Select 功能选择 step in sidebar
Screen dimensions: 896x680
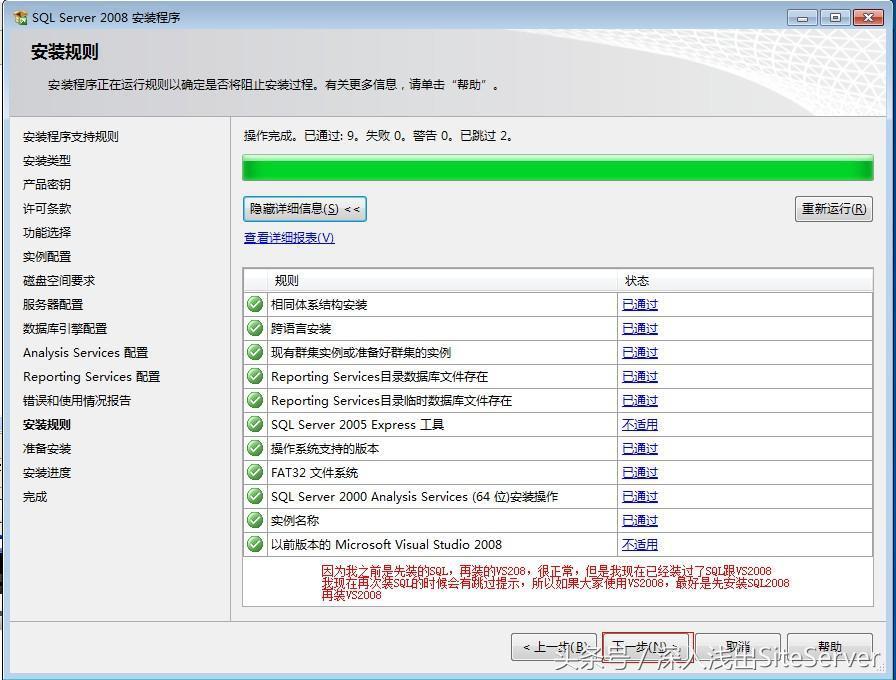47,233
